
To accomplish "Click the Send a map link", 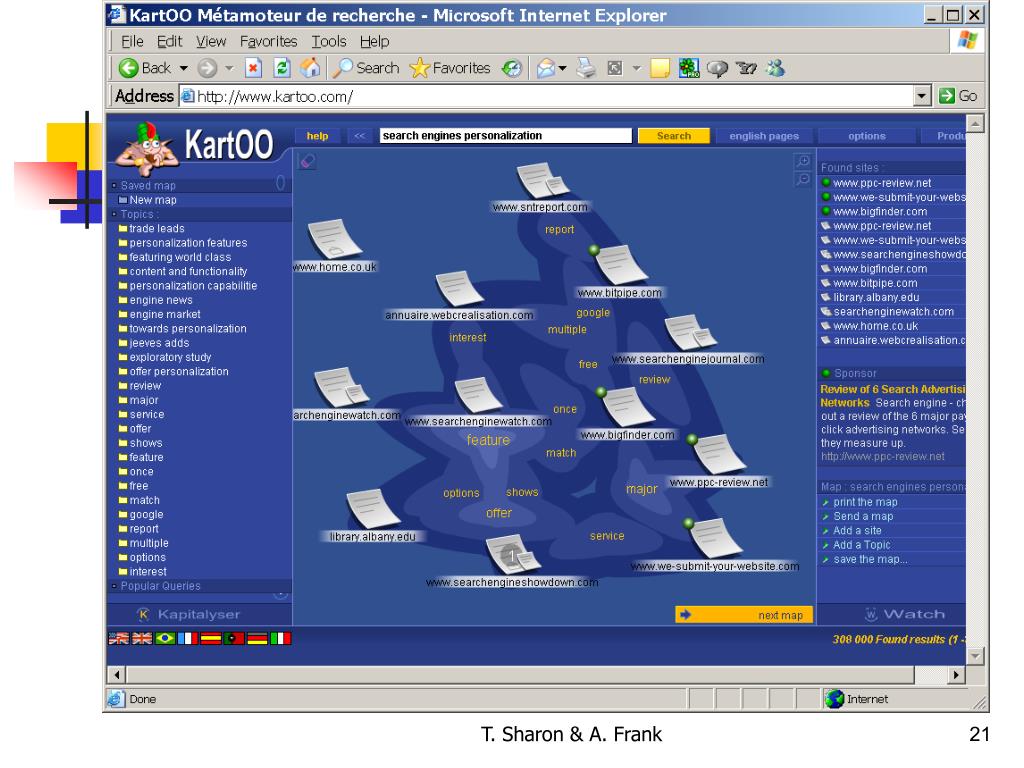I will (x=863, y=517).
